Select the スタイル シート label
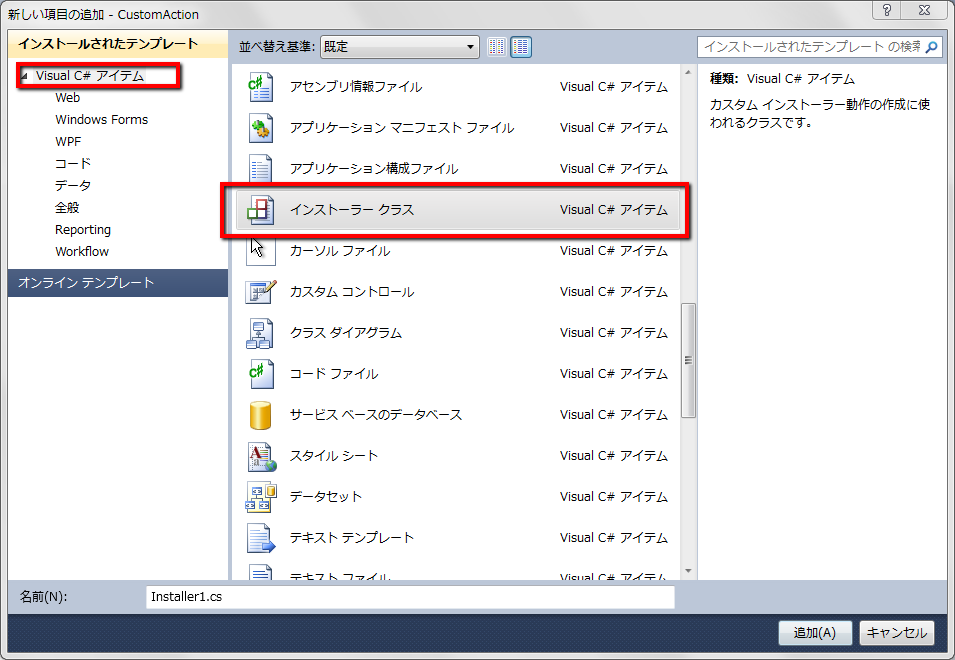Viewport: 955px width, 660px height. [x=334, y=456]
